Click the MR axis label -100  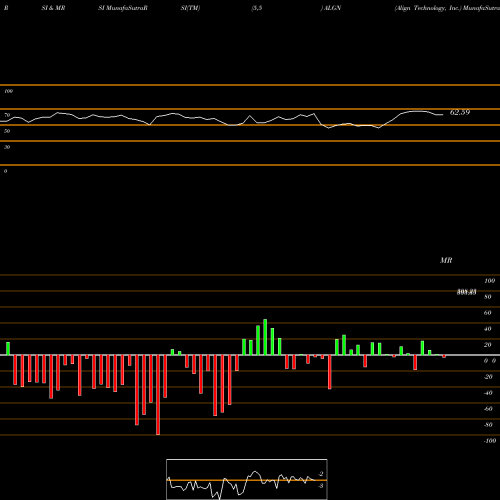tap(490, 441)
